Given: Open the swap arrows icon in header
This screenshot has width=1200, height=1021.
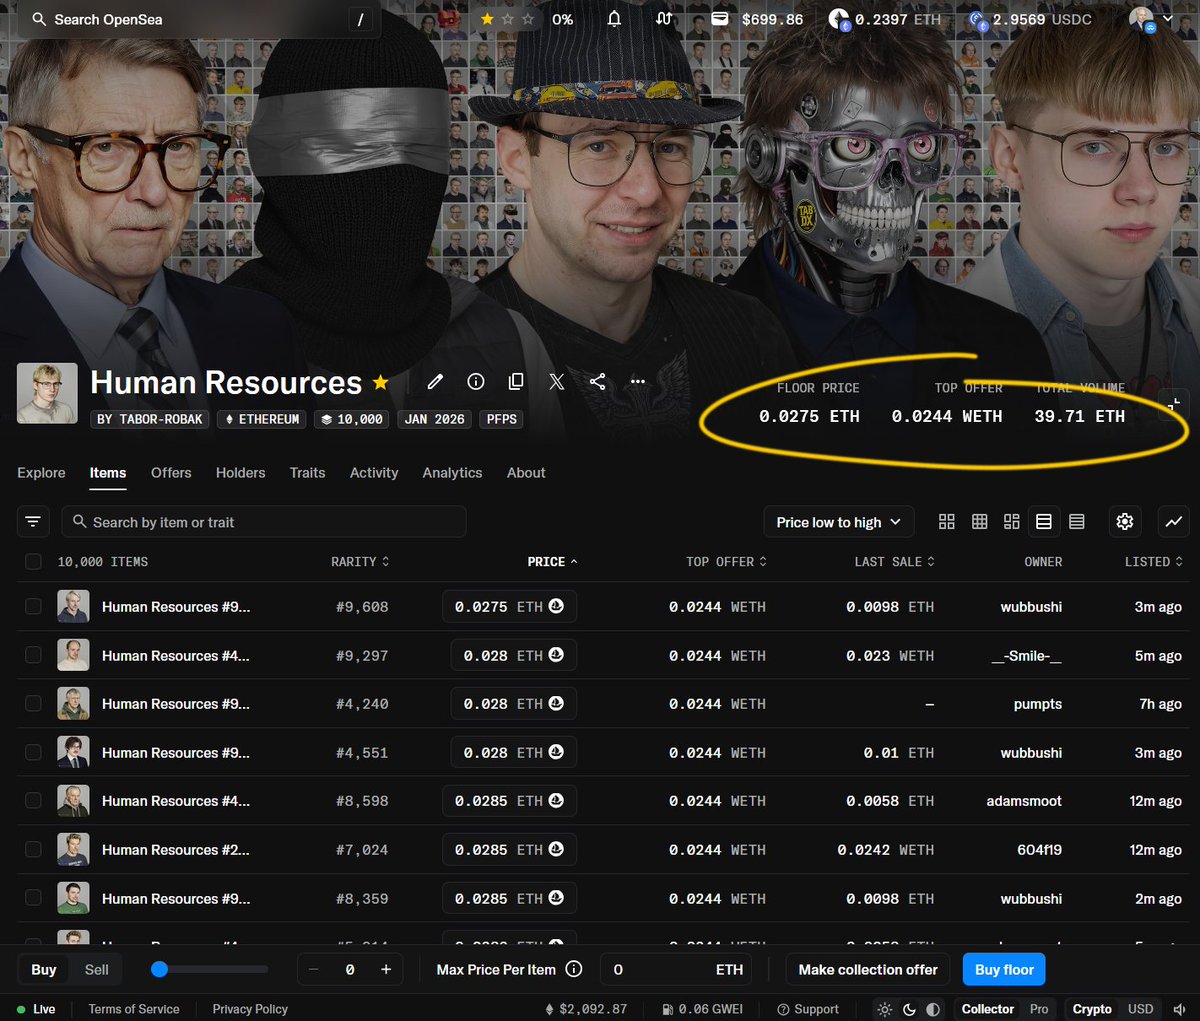Looking at the screenshot, I should click(664, 19).
